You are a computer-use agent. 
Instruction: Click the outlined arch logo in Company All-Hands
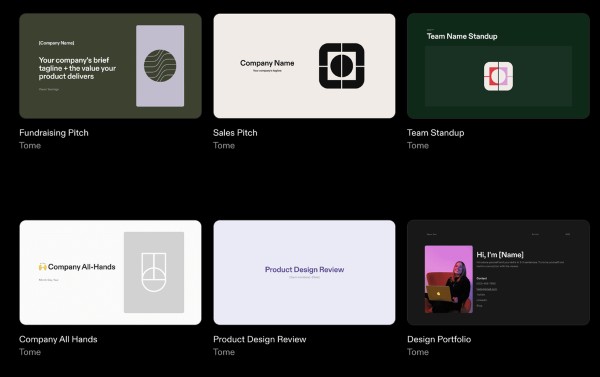(x=154, y=272)
